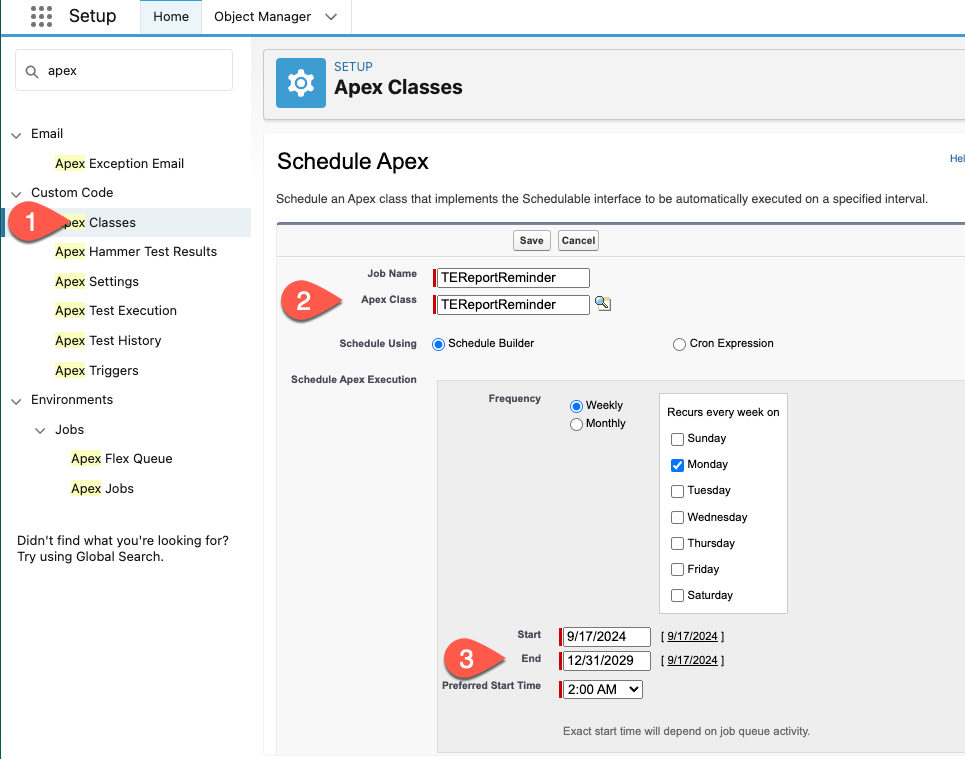Open Apex Test History
Screen dimensions: 965x759
pyautogui.click(x=108, y=341)
